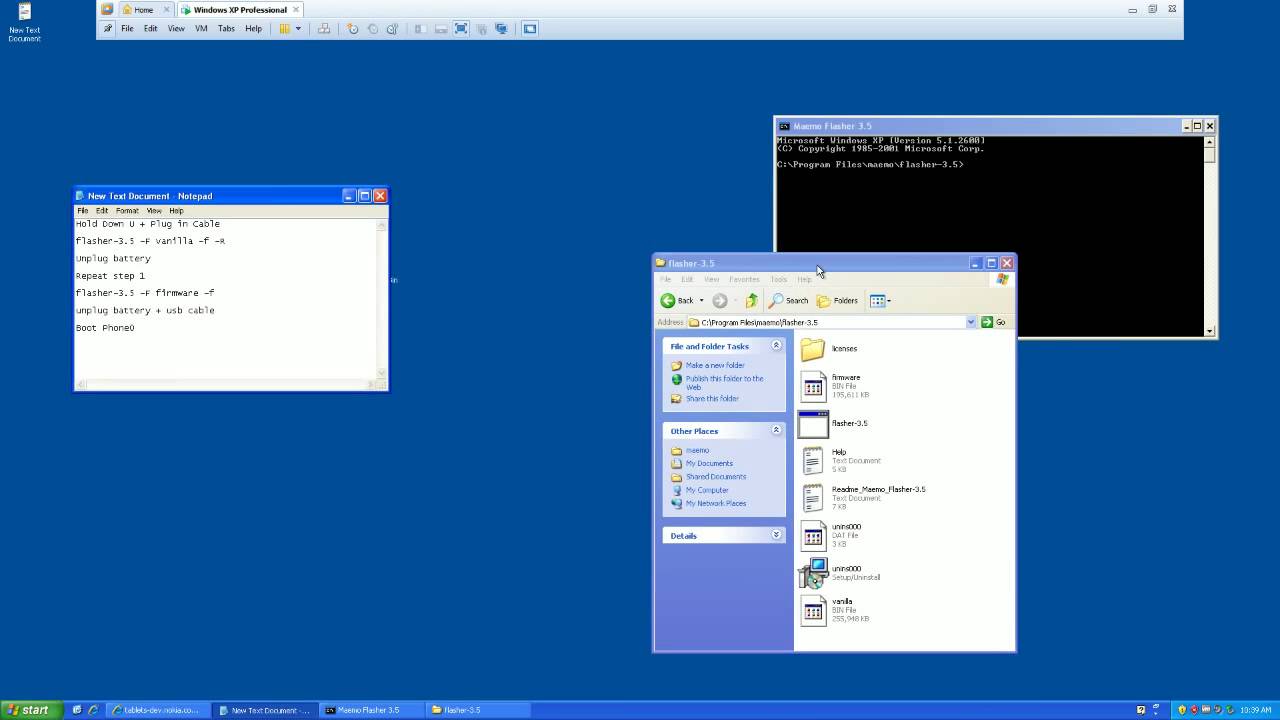Open Notepad View menu
This screenshot has width=1280, height=720.
[154, 211]
